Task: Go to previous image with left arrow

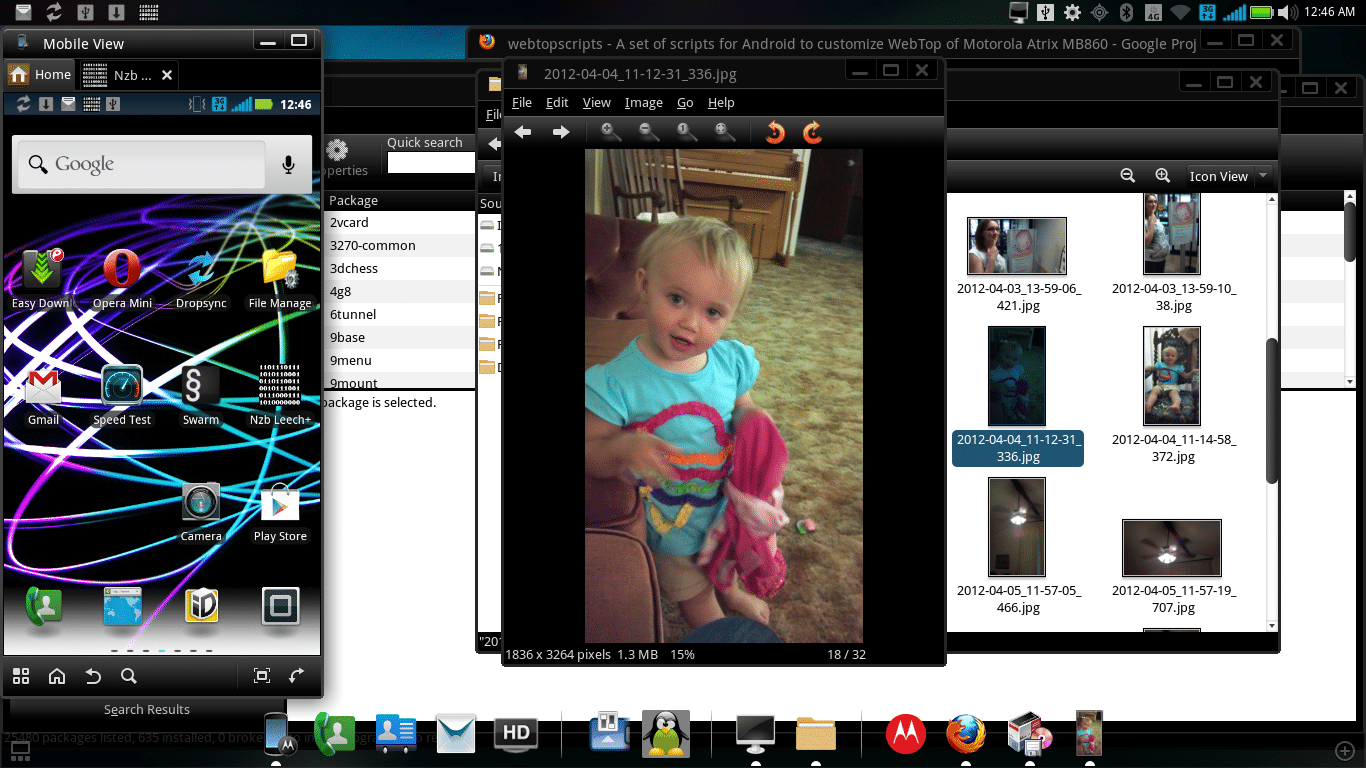Action: (522, 132)
